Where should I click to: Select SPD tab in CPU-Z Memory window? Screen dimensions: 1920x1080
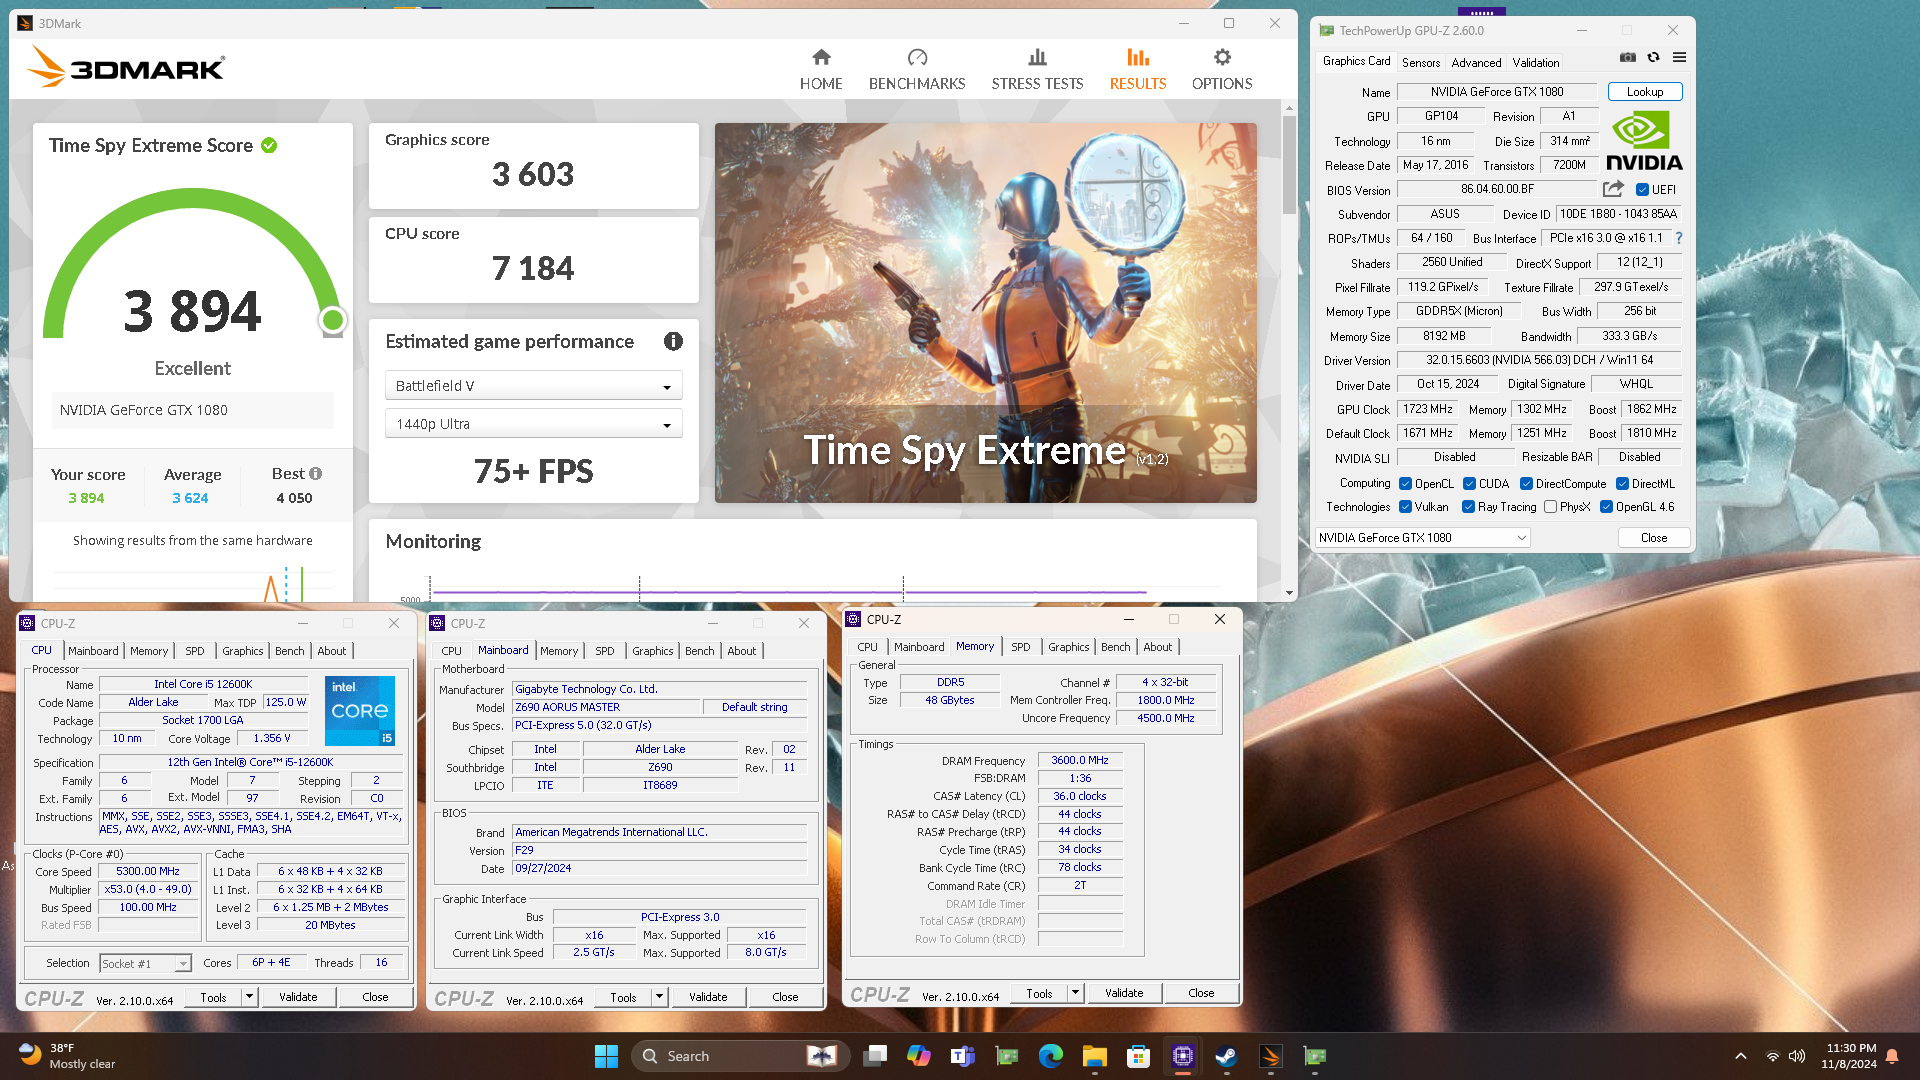point(1020,646)
